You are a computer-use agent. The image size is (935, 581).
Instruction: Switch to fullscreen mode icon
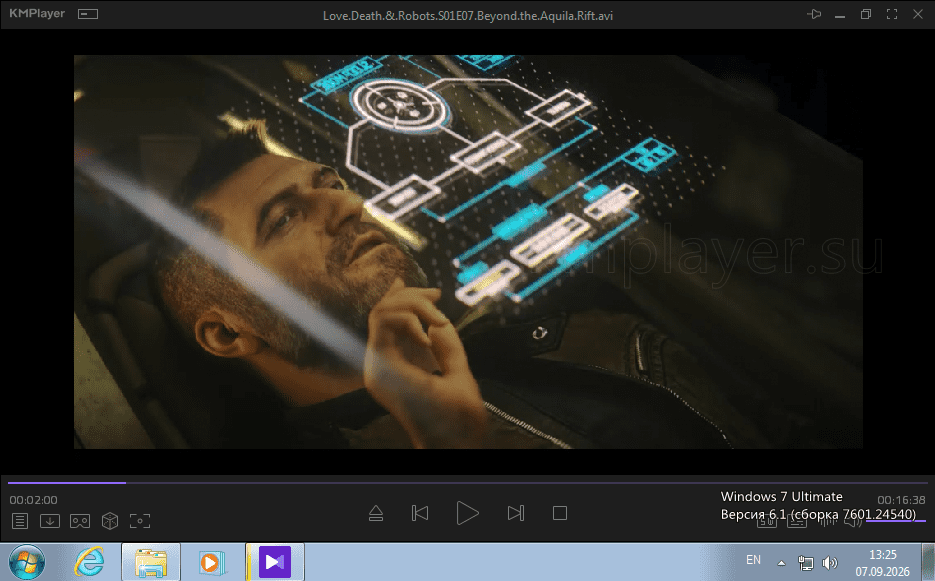892,14
